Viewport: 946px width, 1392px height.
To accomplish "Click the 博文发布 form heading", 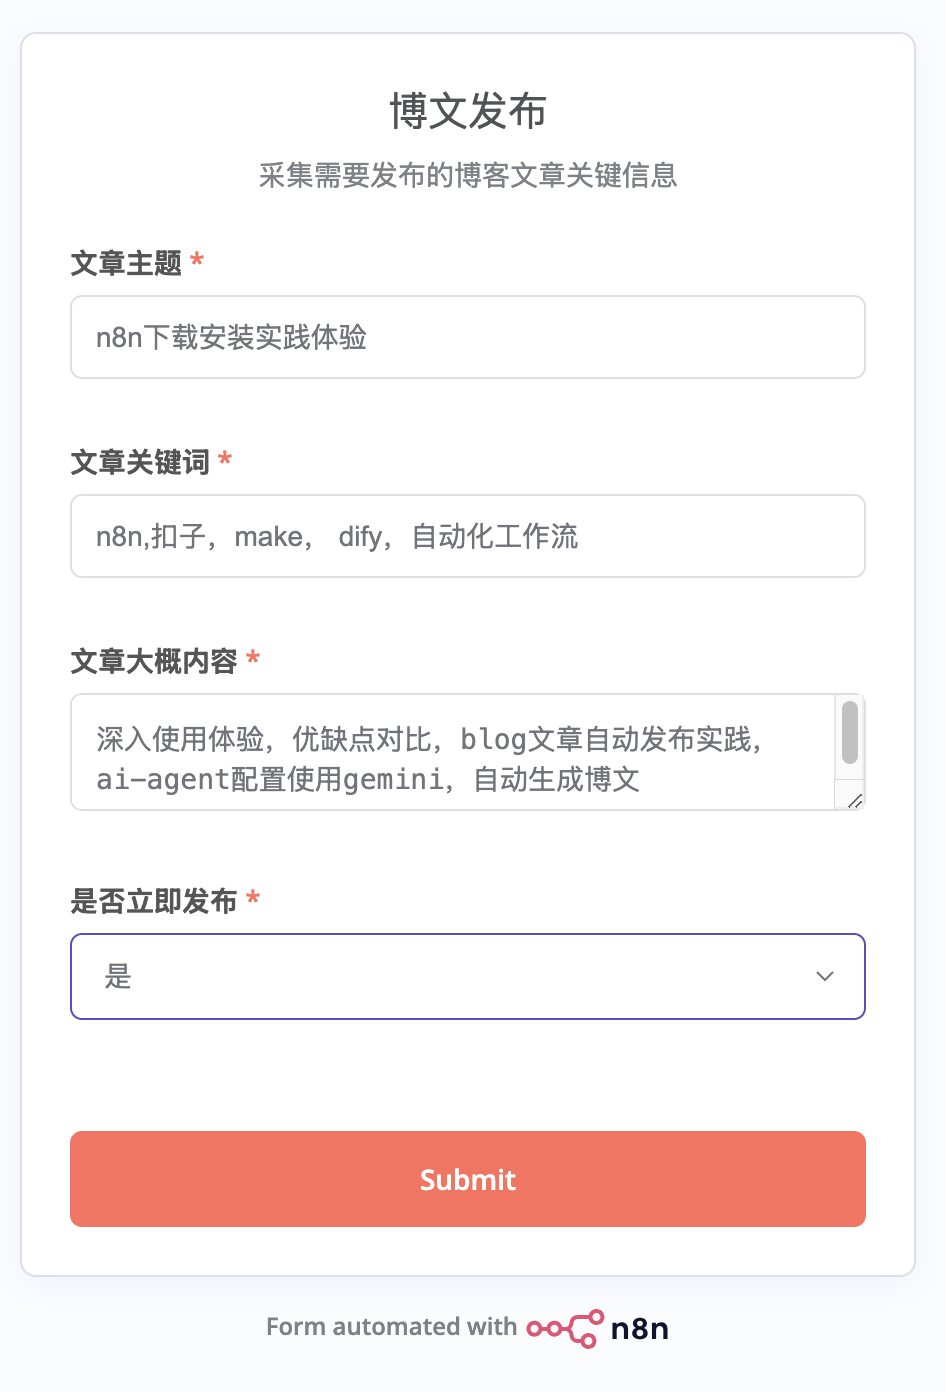I will pyautogui.click(x=468, y=111).
